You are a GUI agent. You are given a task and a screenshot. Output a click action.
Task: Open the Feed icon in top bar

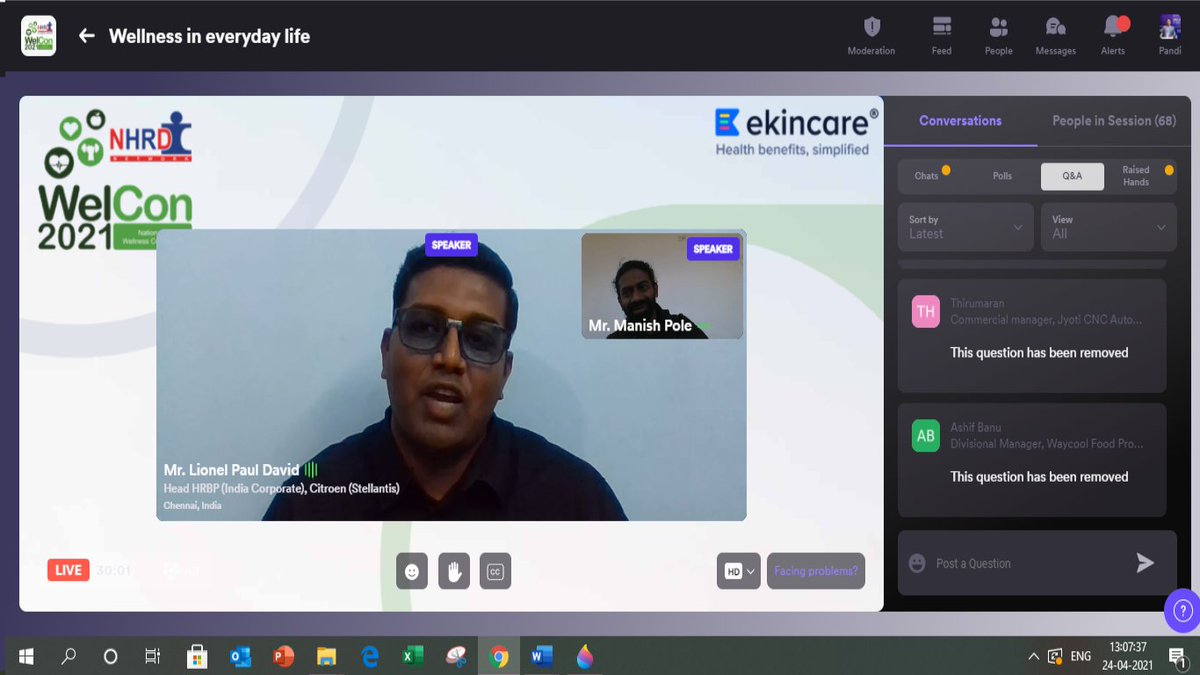pyautogui.click(x=941, y=35)
